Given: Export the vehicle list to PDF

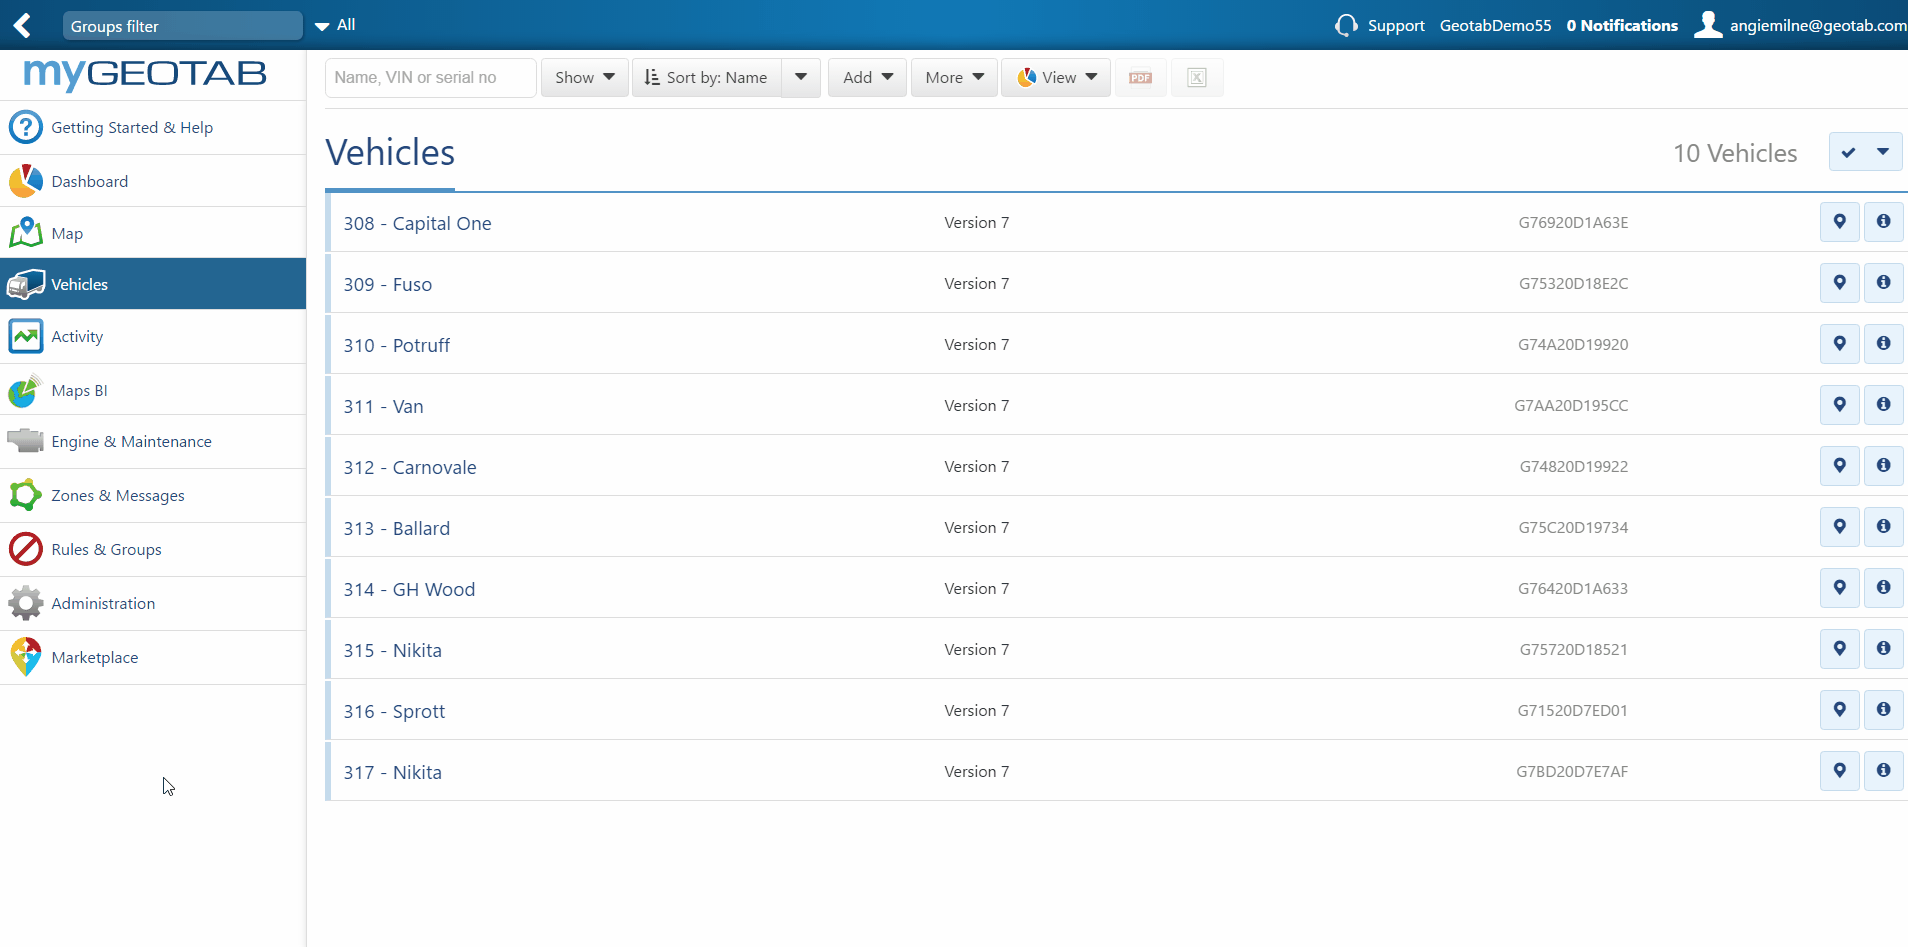Looking at the screenshot, I should pyautogui.click(x=1141, y=77).
